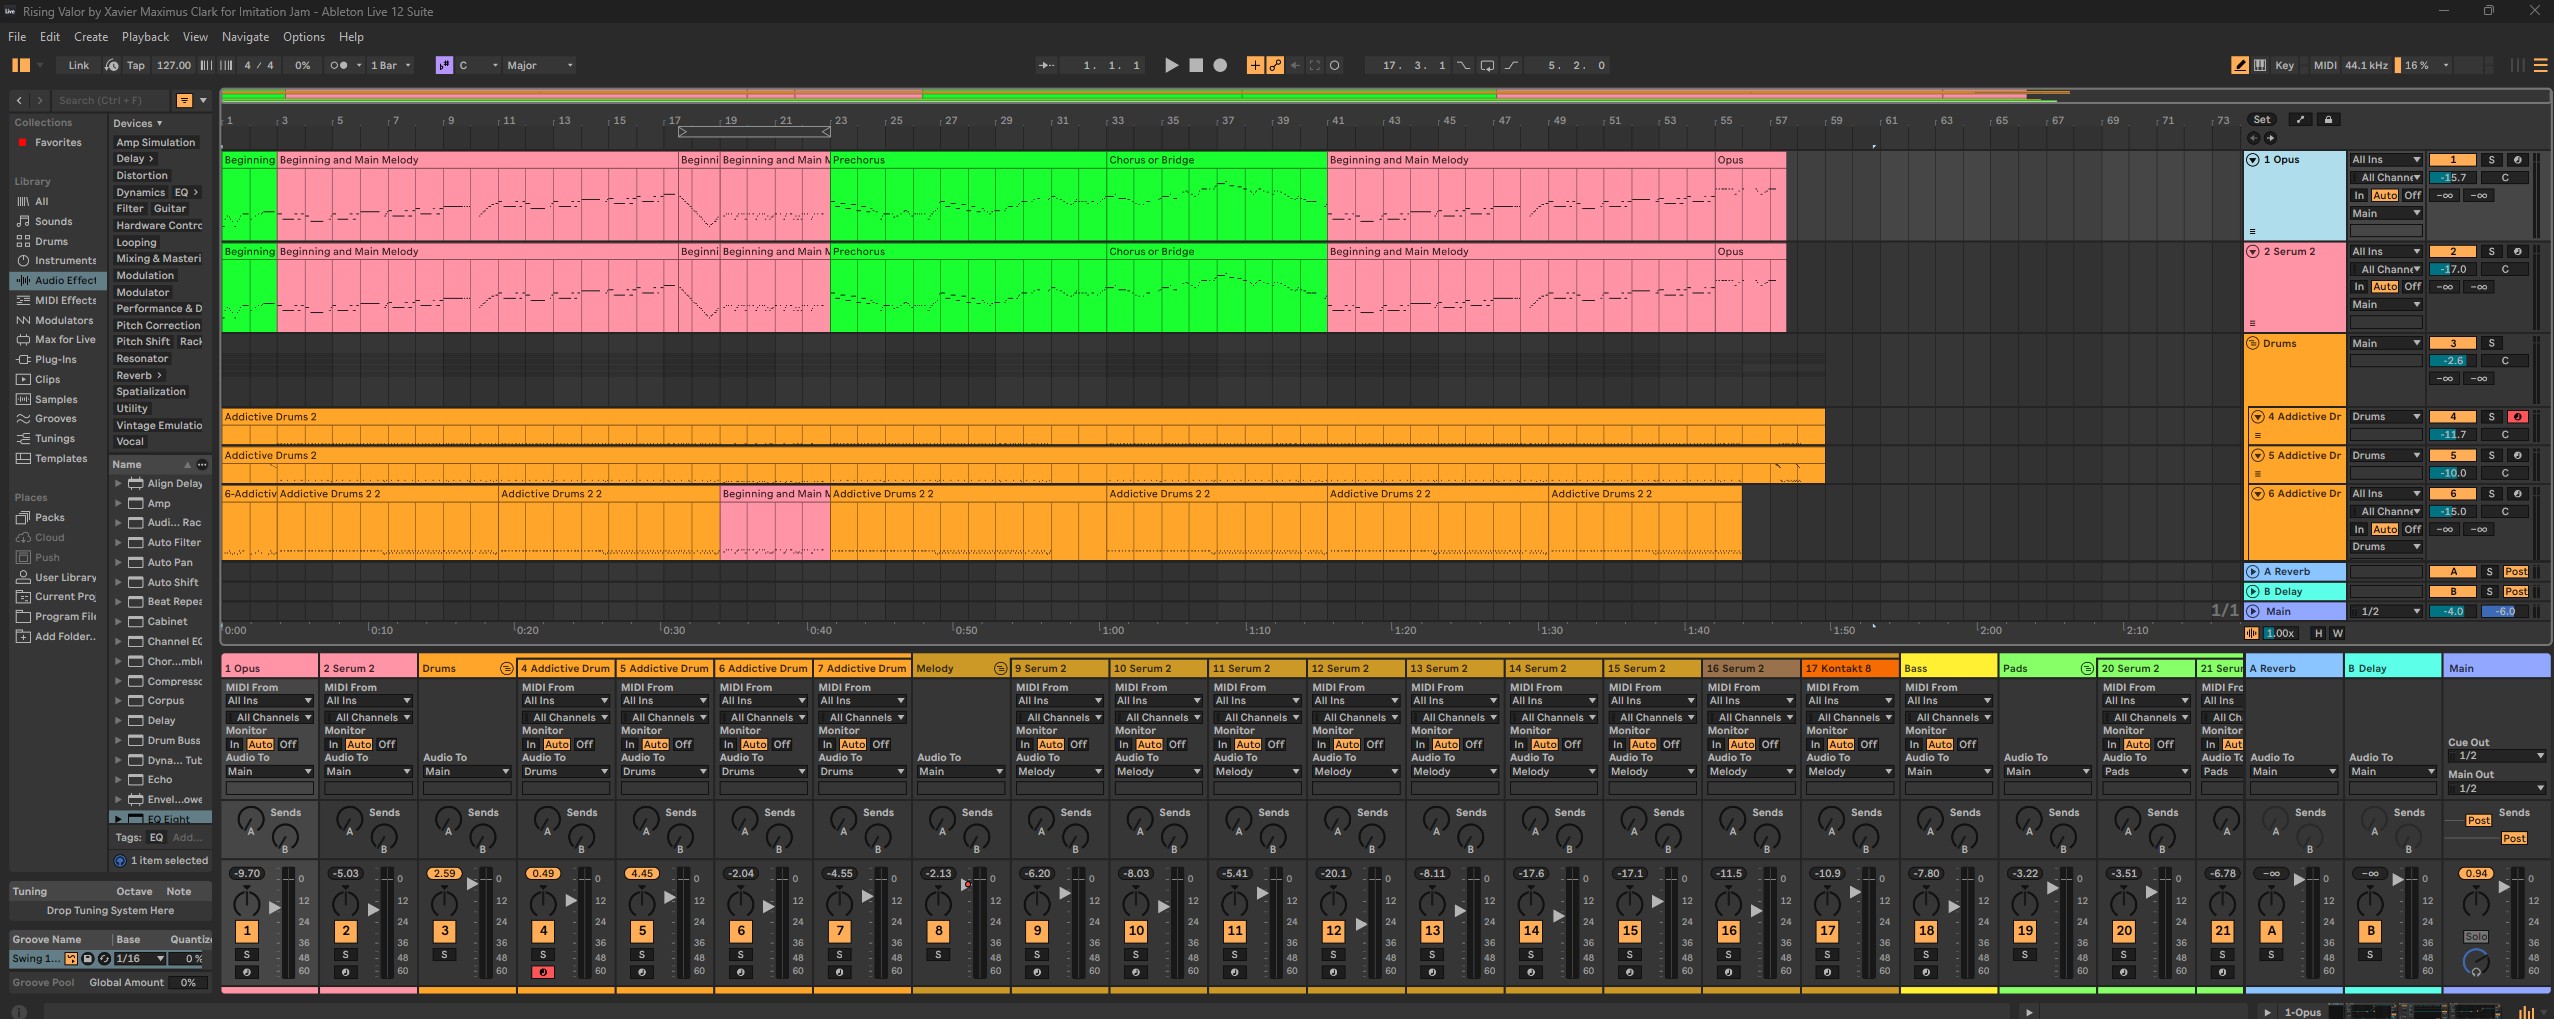Enable the computer MIDI keyboard icon
The height and width of the screenshot is (1019, 2554).
tap(2260, 66)
